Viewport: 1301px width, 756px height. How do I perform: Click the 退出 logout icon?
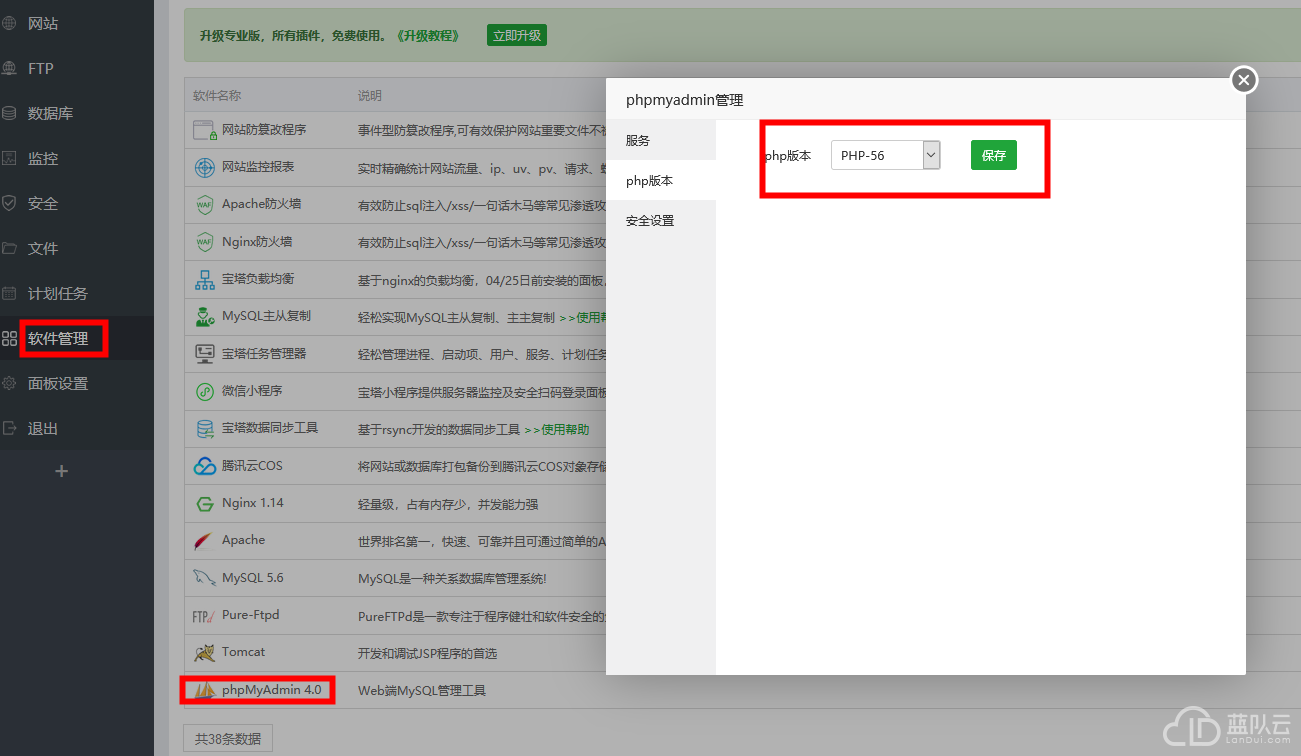(x=9, y=428)
